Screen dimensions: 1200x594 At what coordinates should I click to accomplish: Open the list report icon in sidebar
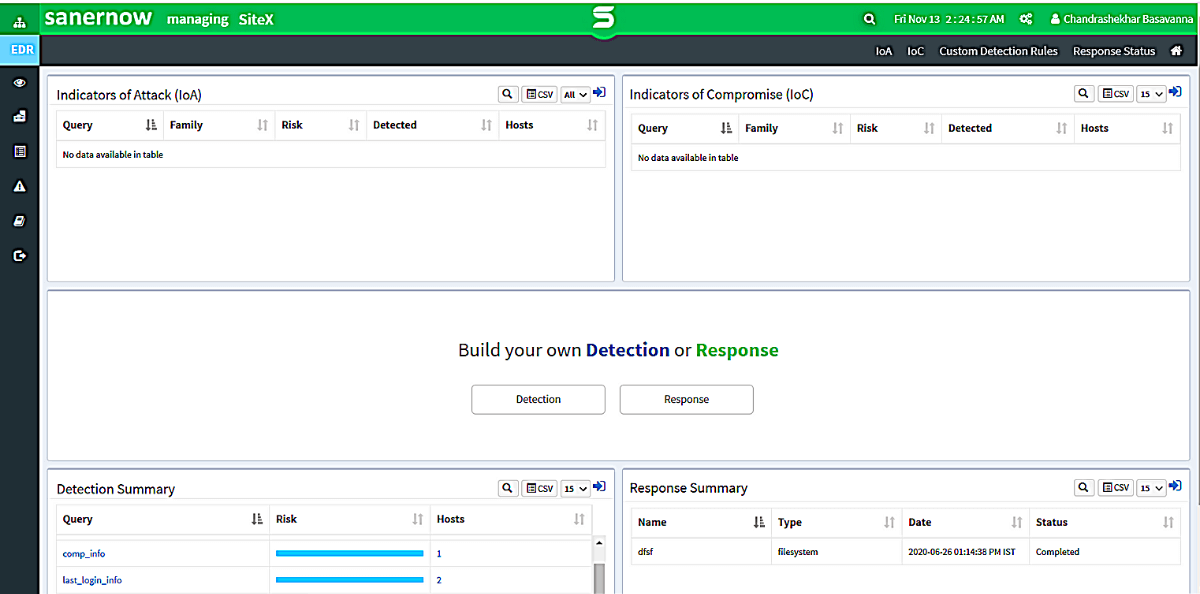click(x=19, y=152)
